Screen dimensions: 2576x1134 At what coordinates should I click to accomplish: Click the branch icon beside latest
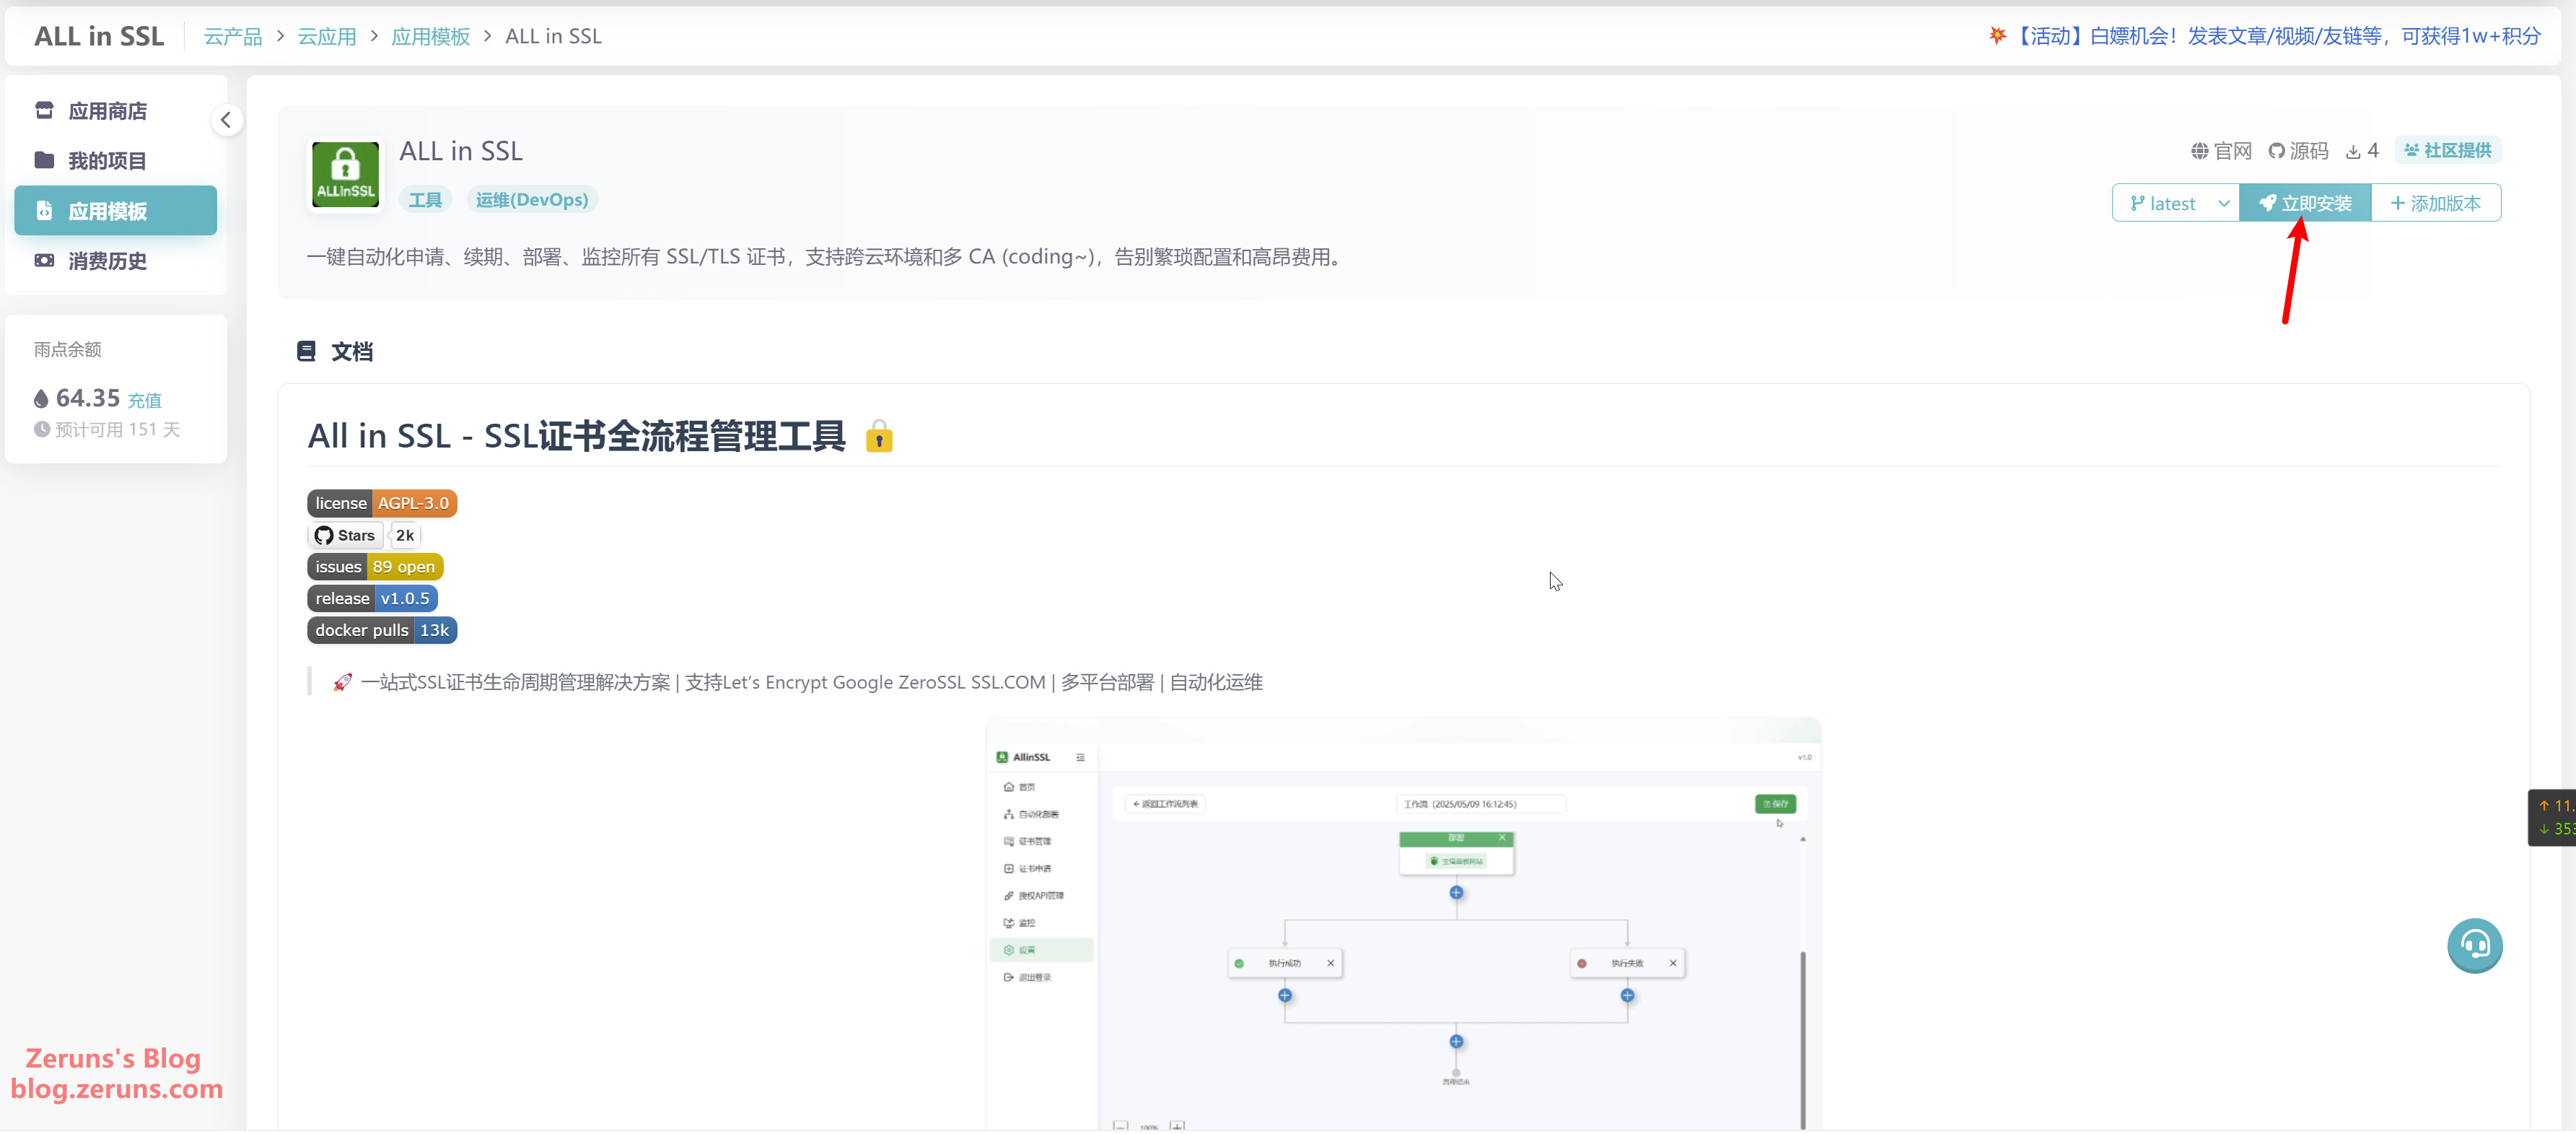coord(2138,203)
